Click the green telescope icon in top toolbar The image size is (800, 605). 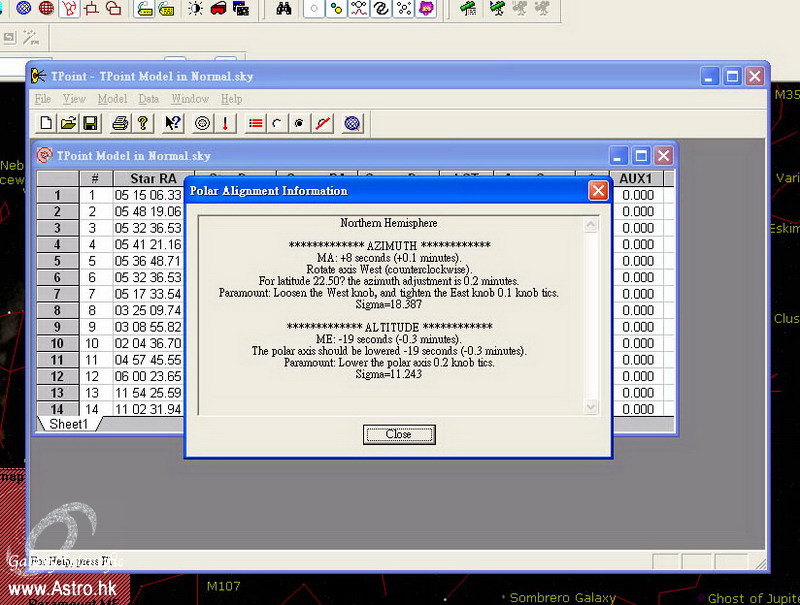point(468,9)
